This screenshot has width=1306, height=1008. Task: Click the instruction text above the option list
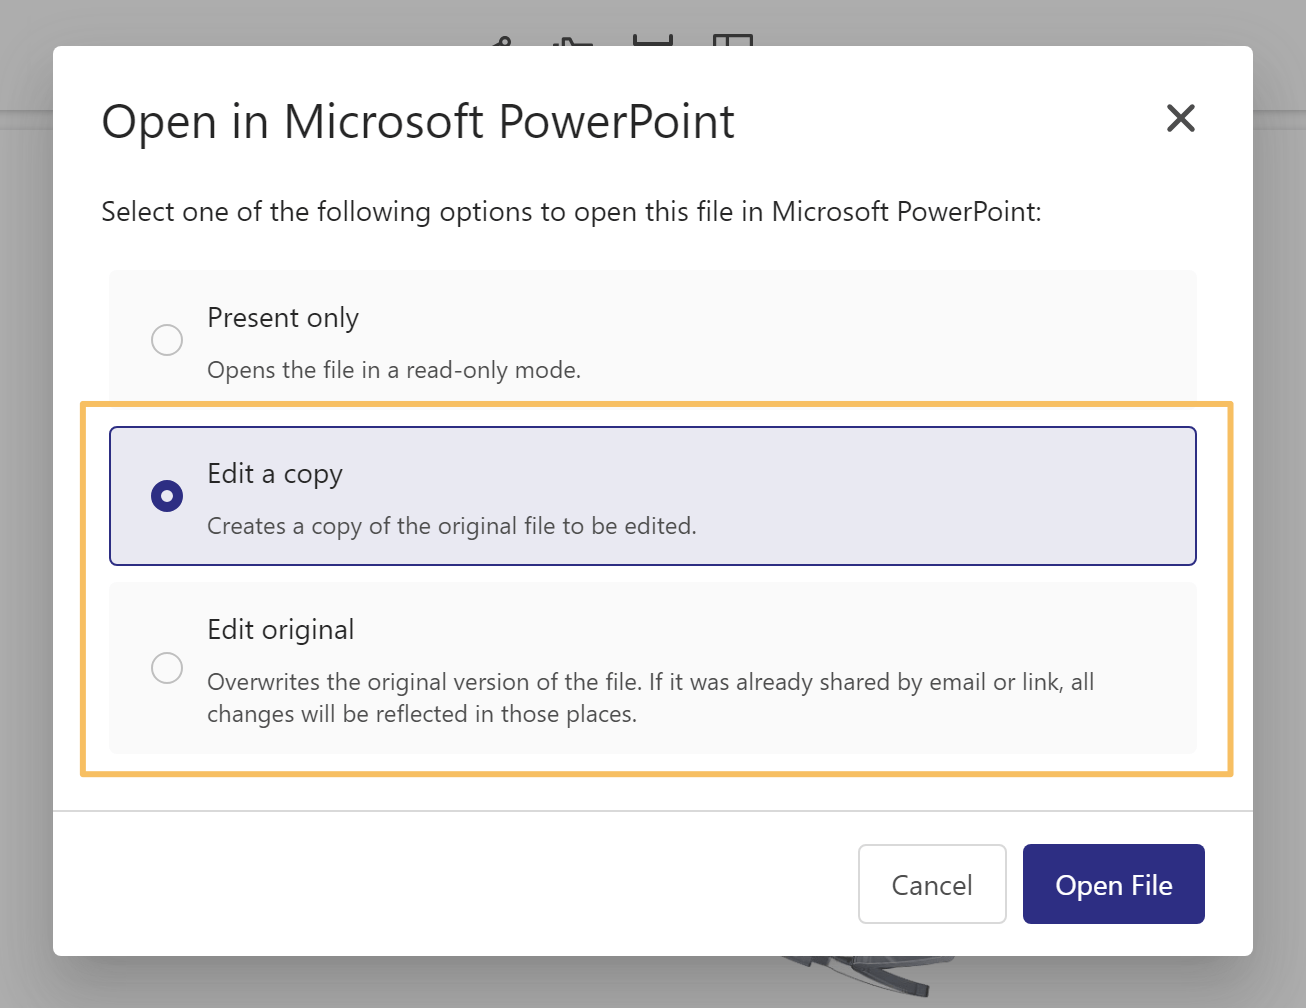(571, 211)
